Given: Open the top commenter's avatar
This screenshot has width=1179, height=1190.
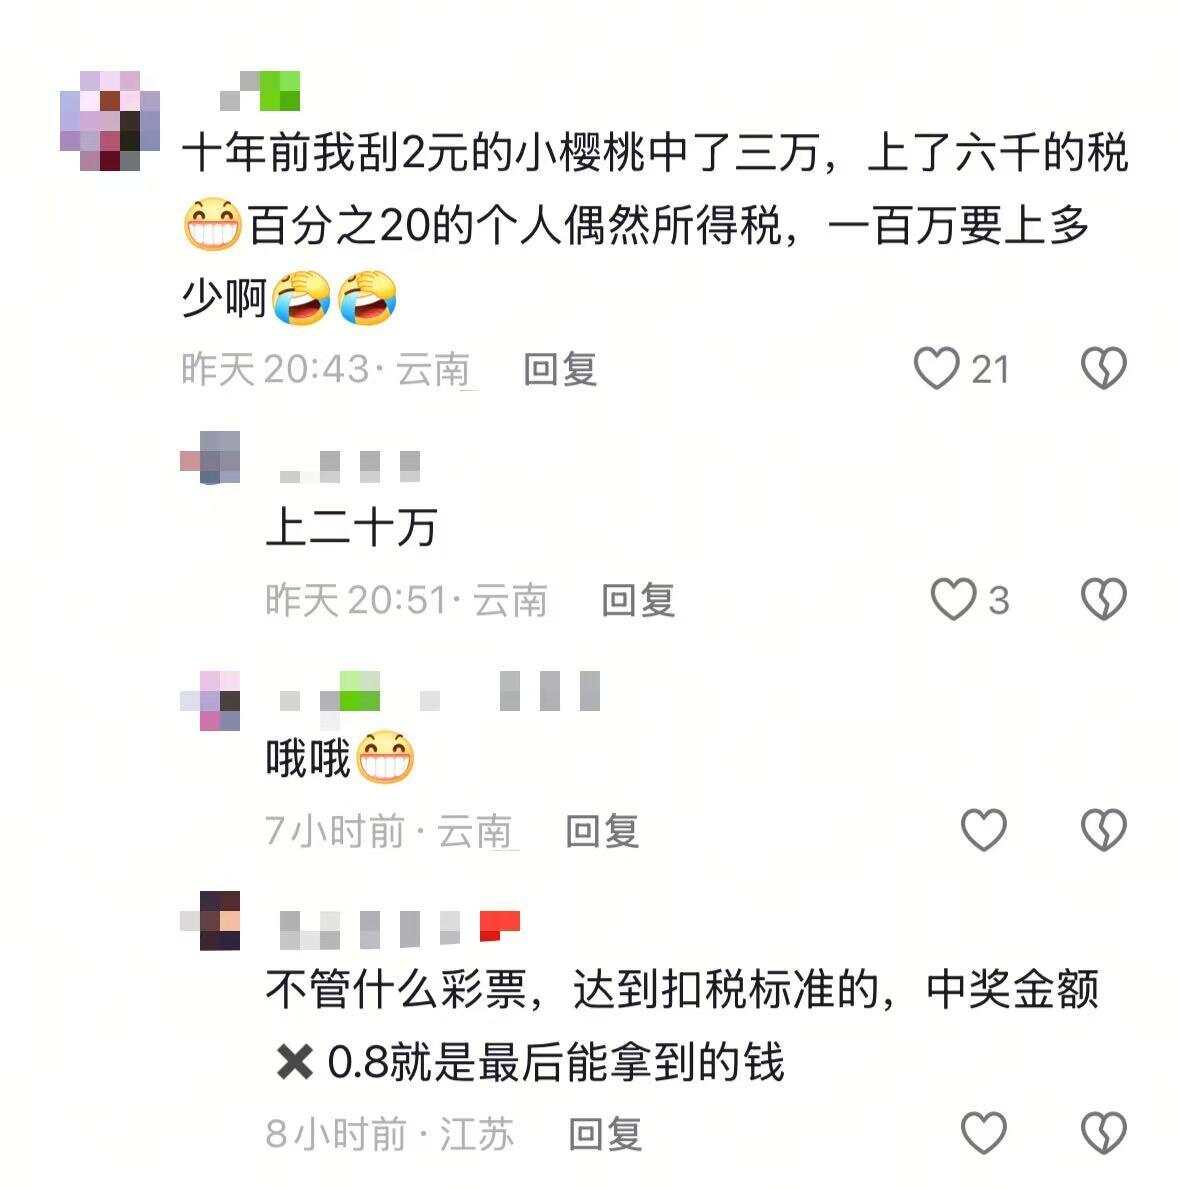Looking at the screenshot, I should [x=110, y=121].
